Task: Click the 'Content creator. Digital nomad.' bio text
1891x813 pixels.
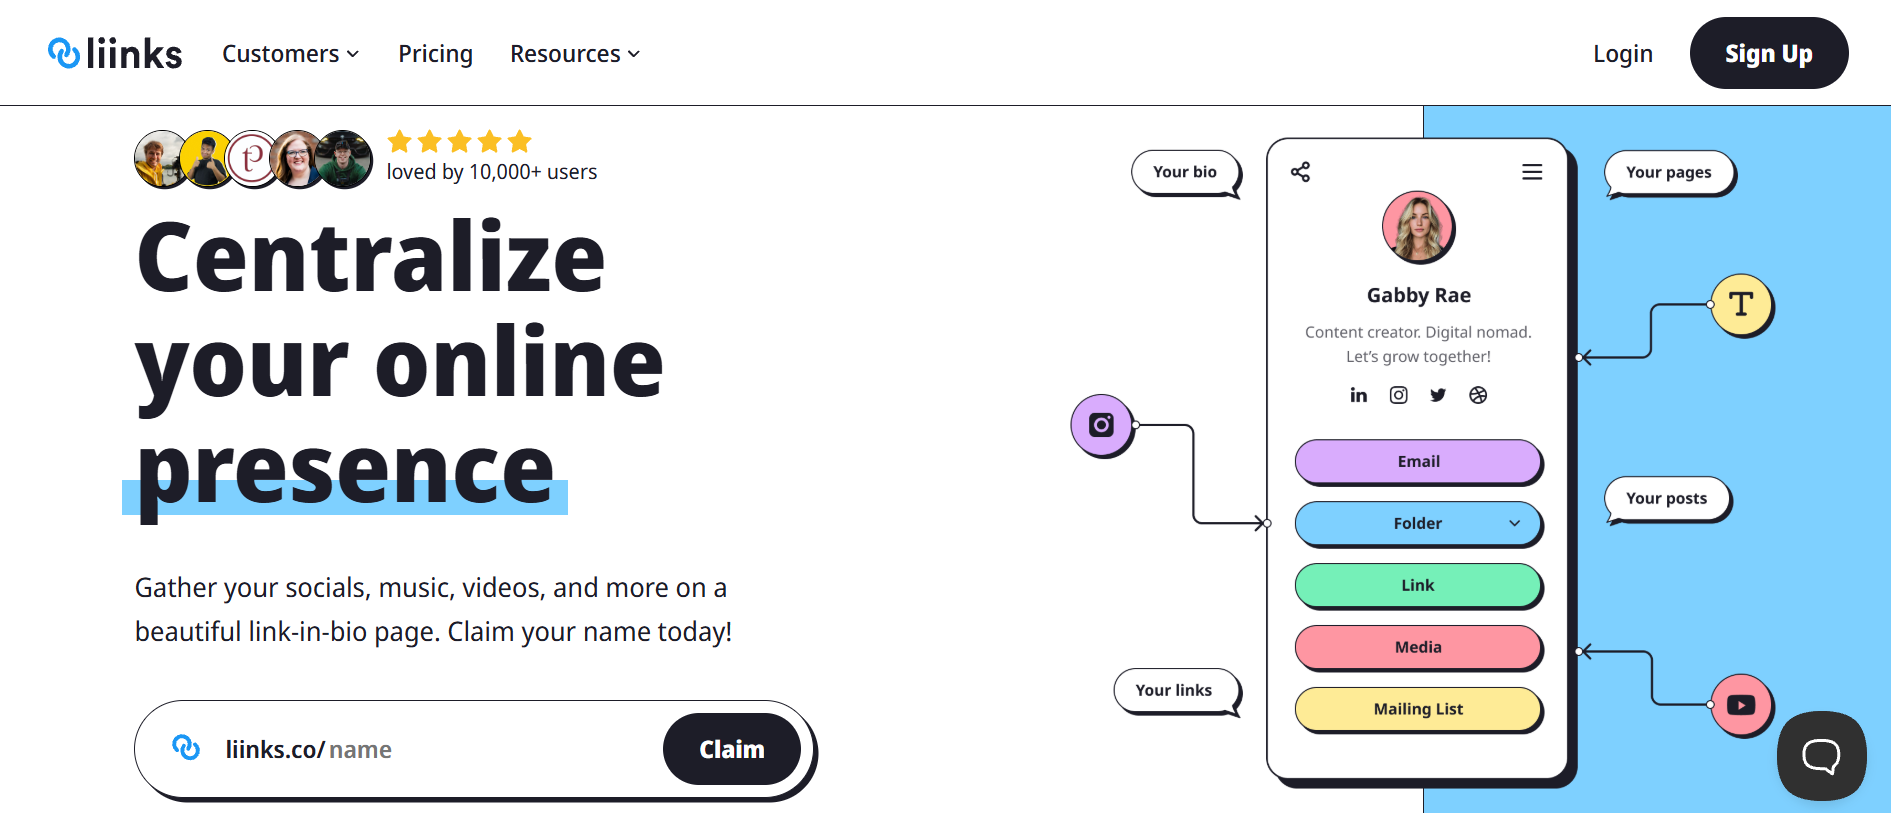Action: pyautogui.click(x=1418, y=332)
